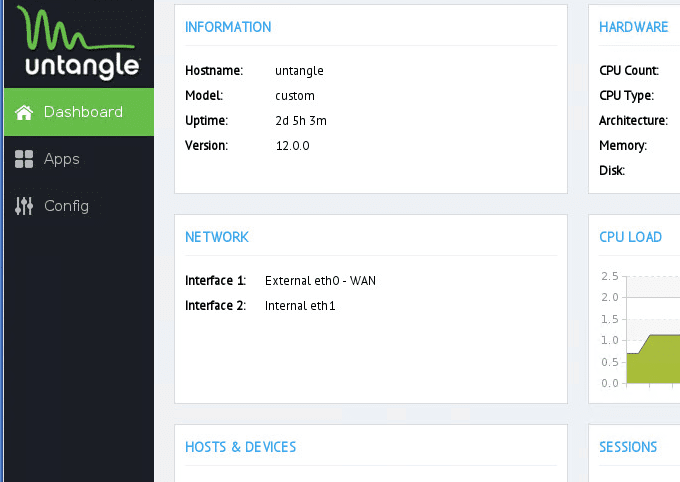Click the Information panel title

[228, 27]
